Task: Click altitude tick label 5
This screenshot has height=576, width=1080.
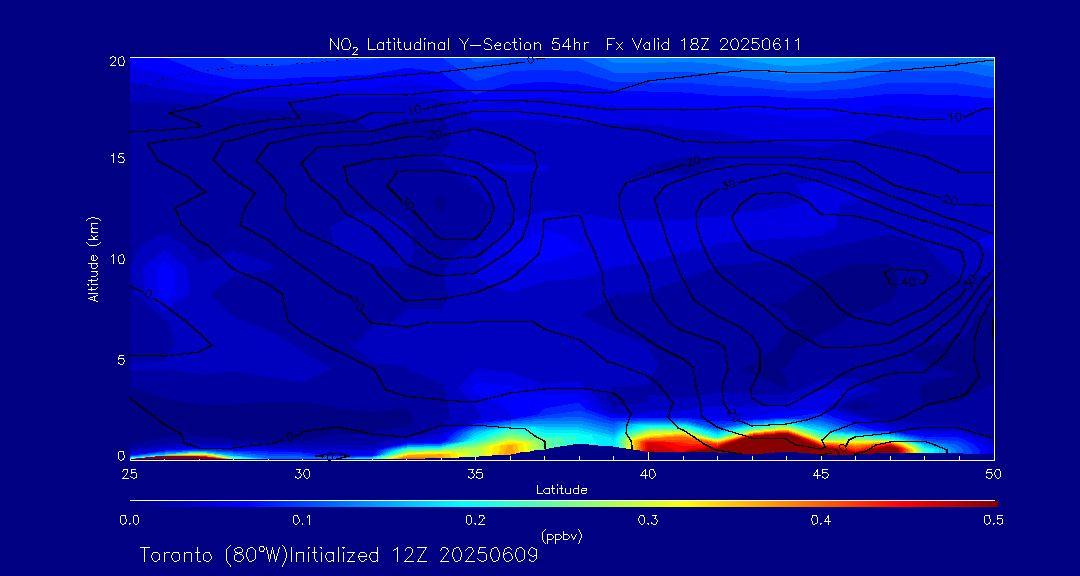Action: pos(121,359)
